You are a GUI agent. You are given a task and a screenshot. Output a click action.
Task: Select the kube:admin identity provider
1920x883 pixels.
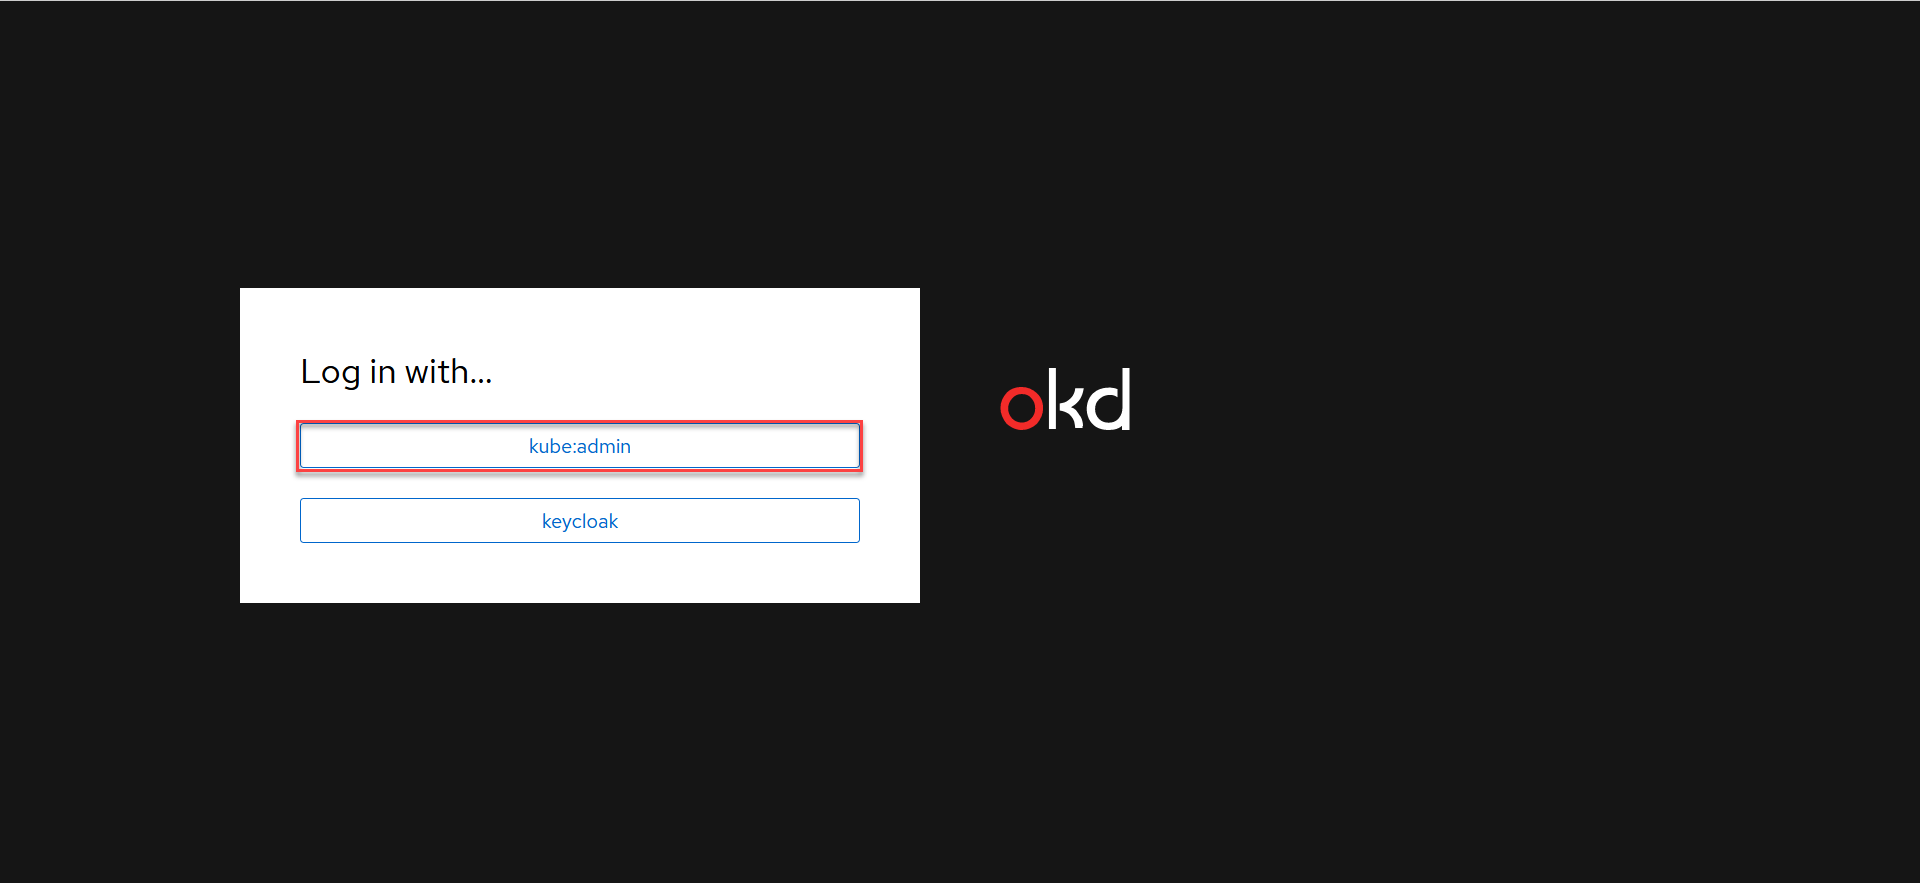pos(580,446)
